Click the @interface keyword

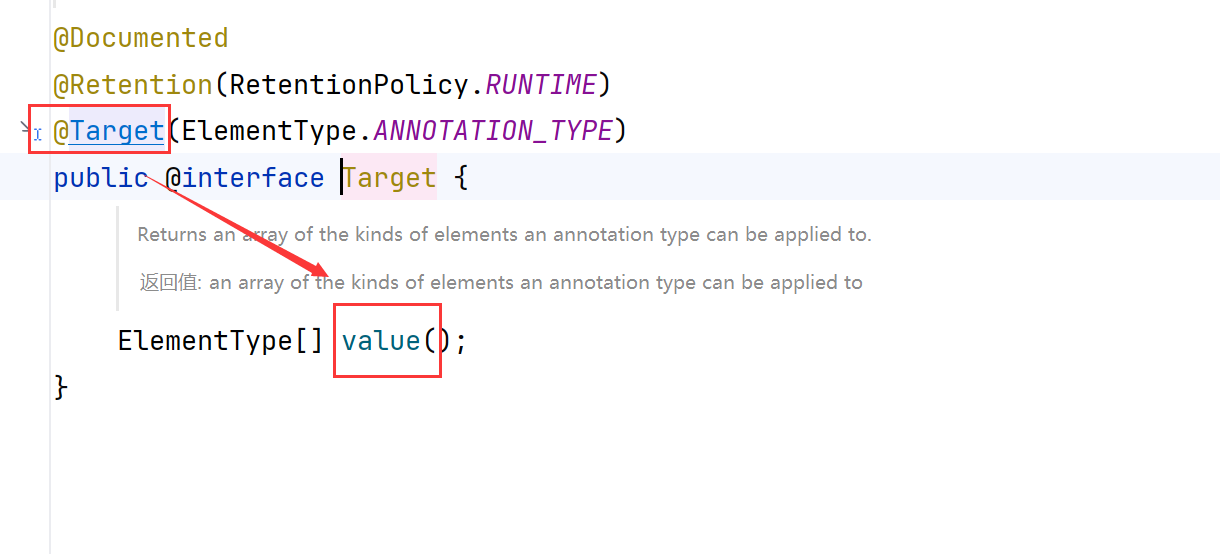tap(244, 178)
